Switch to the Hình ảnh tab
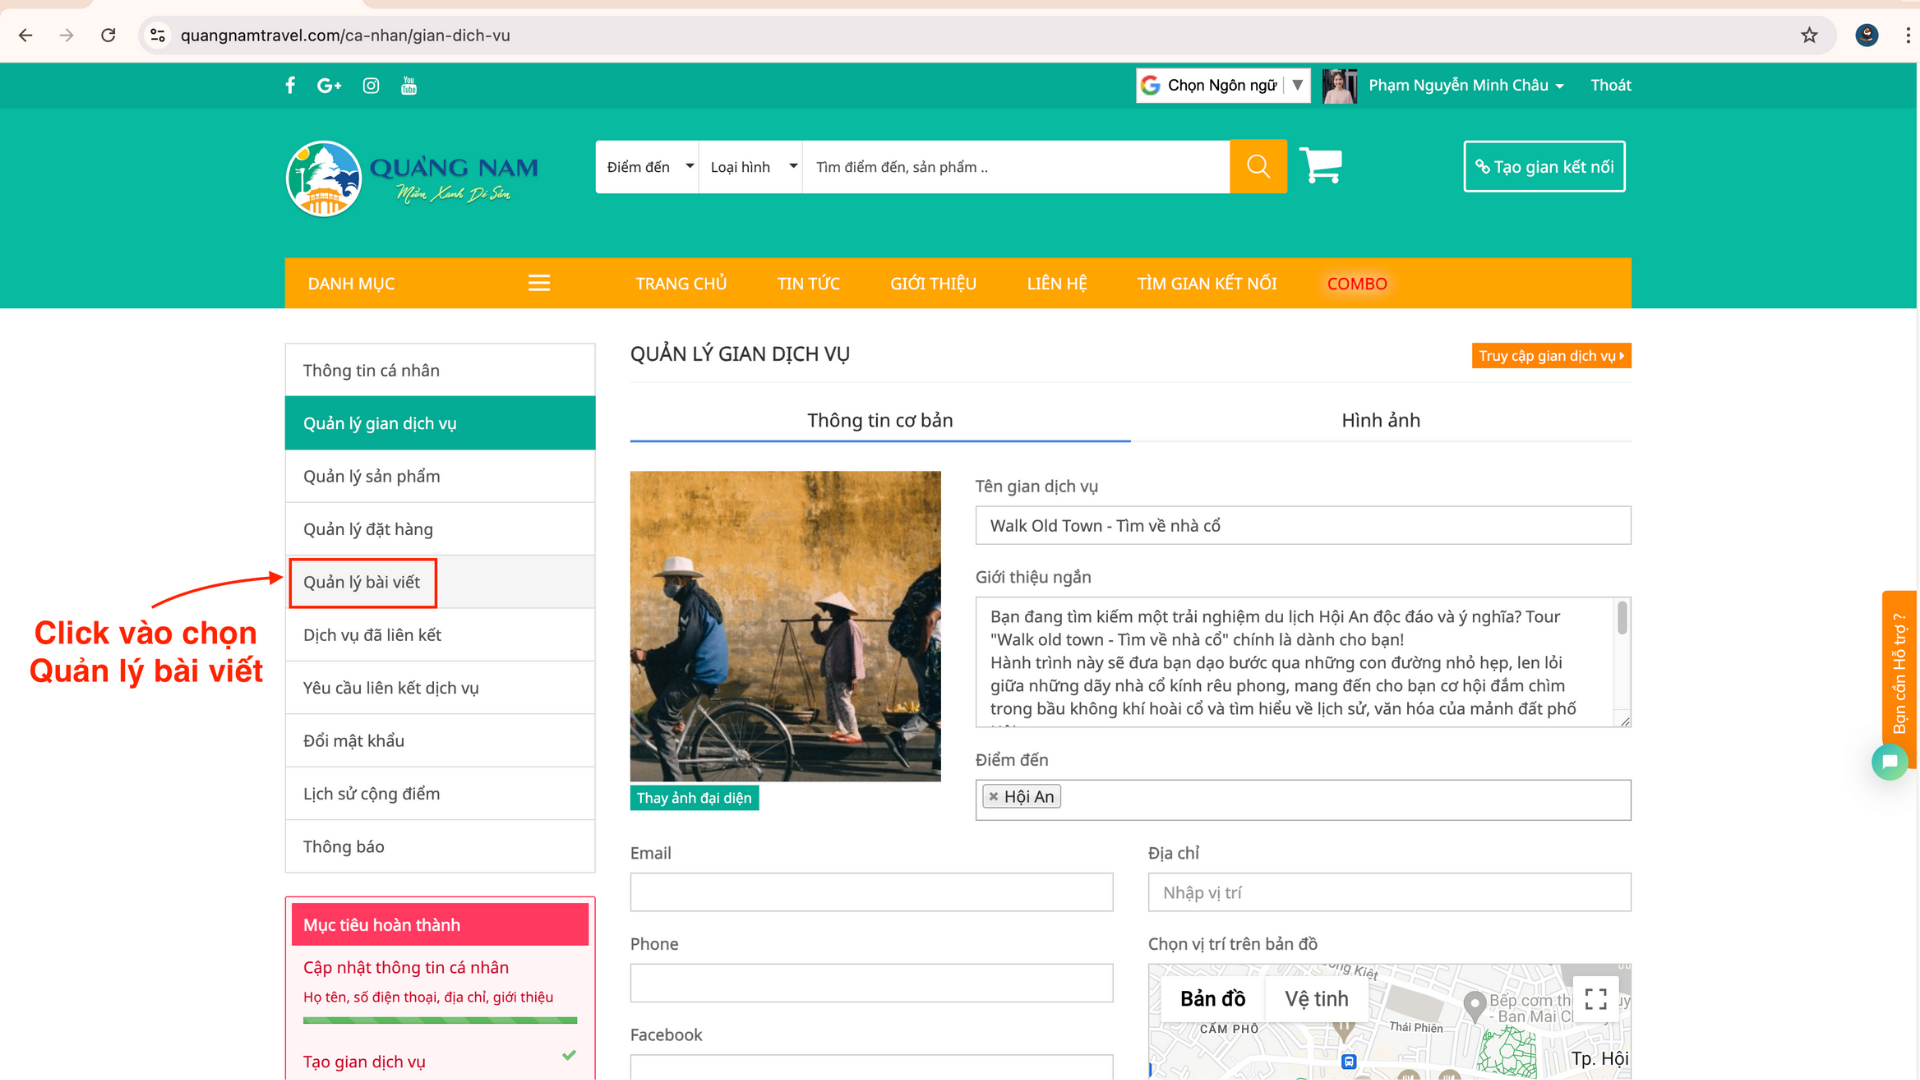The image size is (1920, 1080). [x=1380, y=420]
